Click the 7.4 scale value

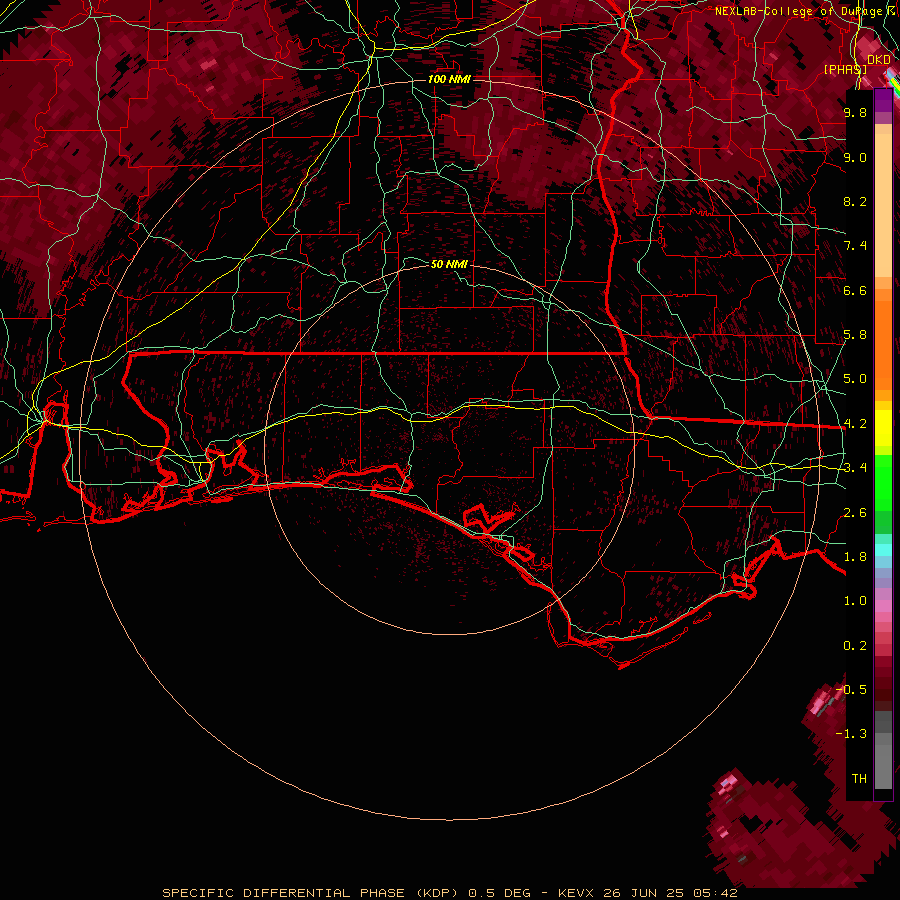(855, 246)
